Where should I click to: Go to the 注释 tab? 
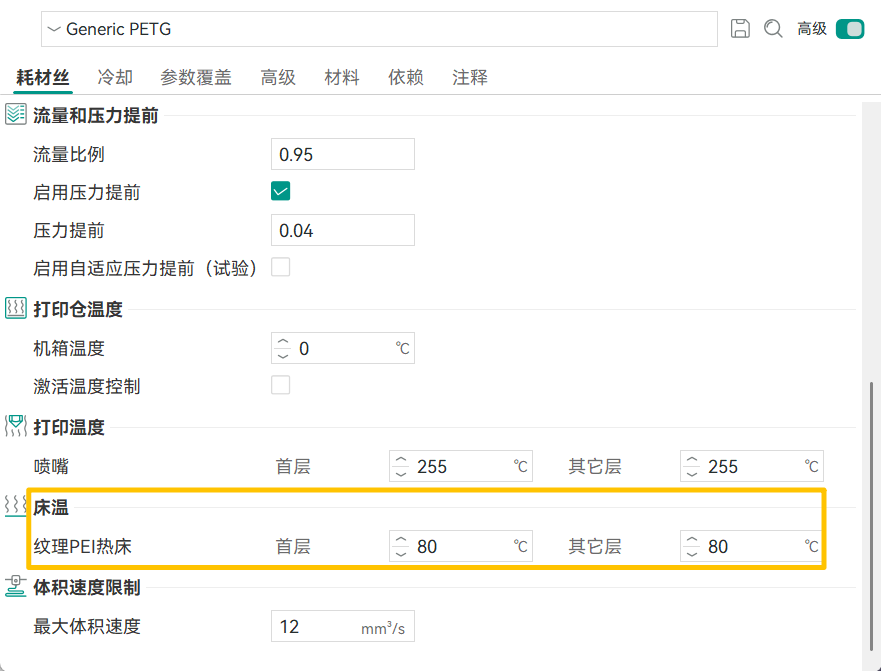pyautogui.click(x=470, y=77)
